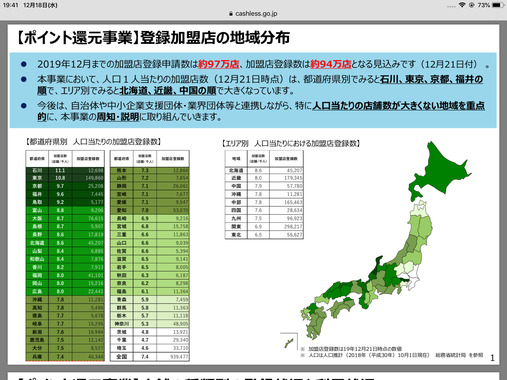Tap the 19:41 clock in status bar
This screenshot has width=507, height=380.
click(11, 5)
